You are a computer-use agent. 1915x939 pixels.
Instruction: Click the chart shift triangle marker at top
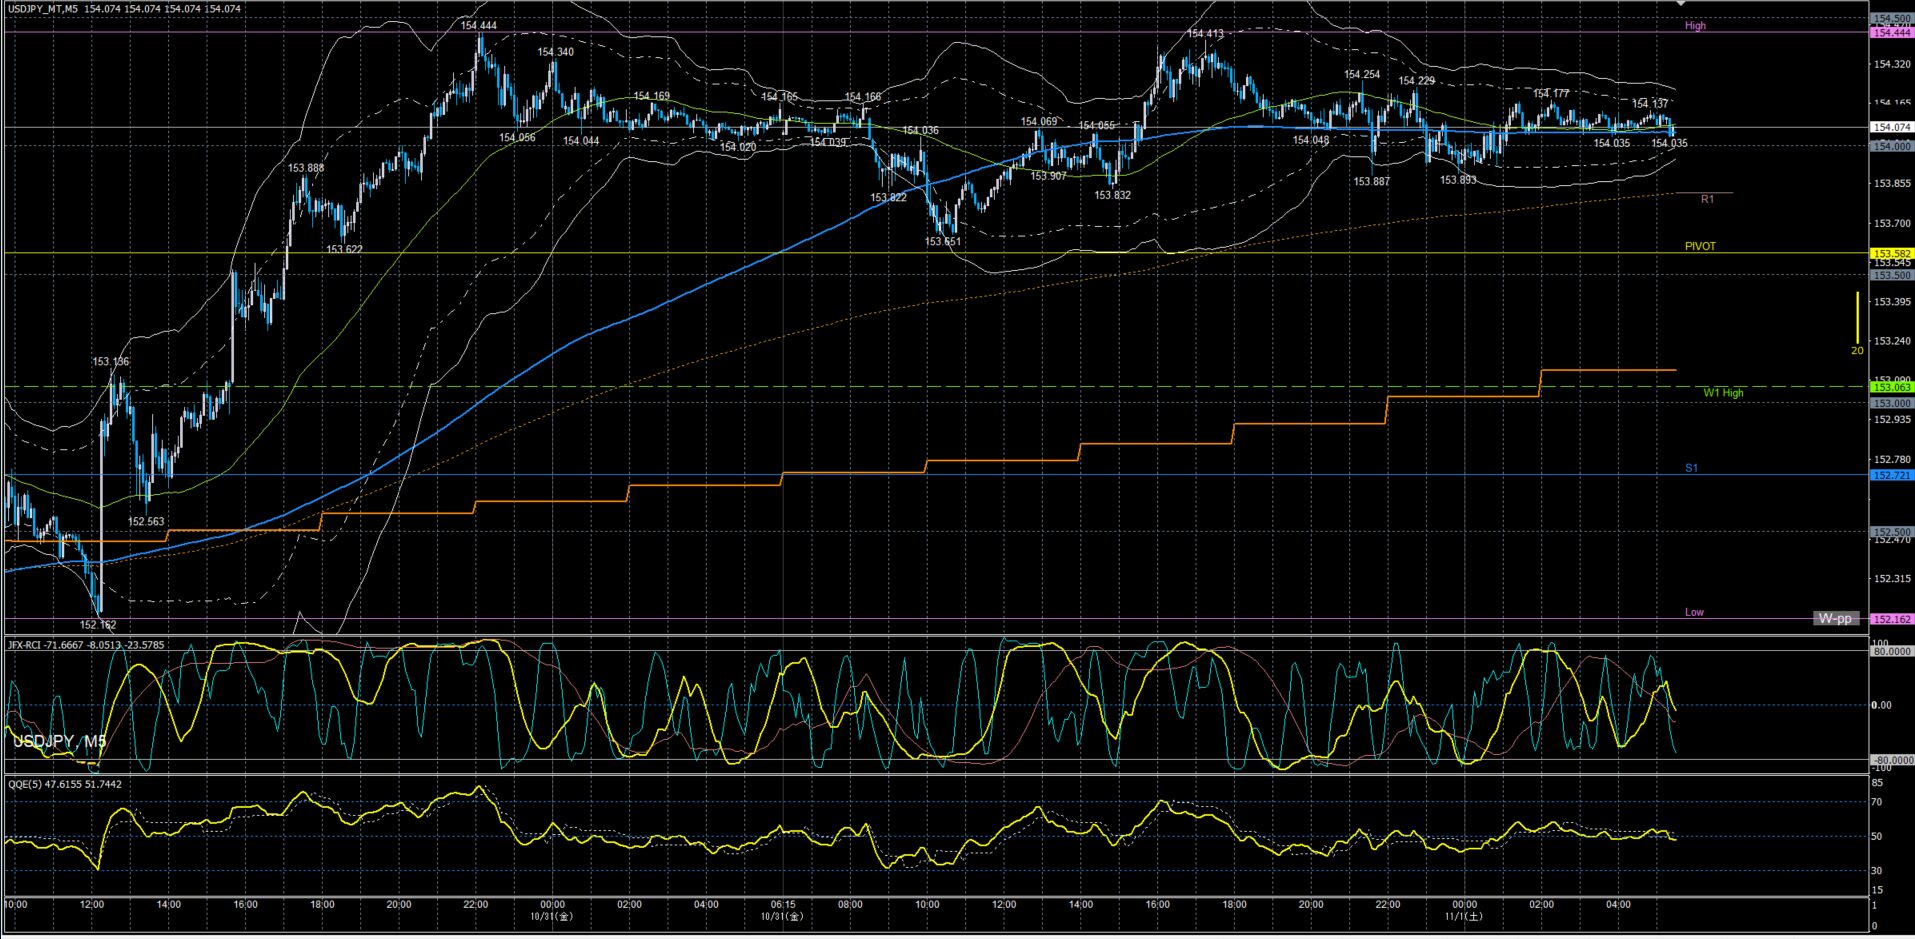tap(1681, 5)
